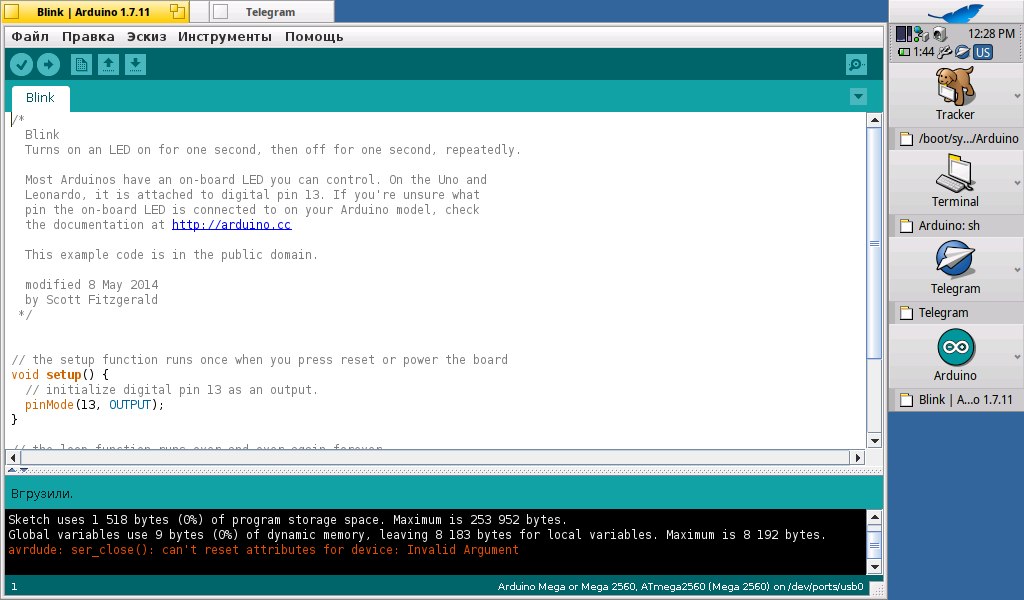Viewport: 1024px width, 600px height.
Task: Click the editor/console divider collapse arrows
Action: click(x=18, y=470)
